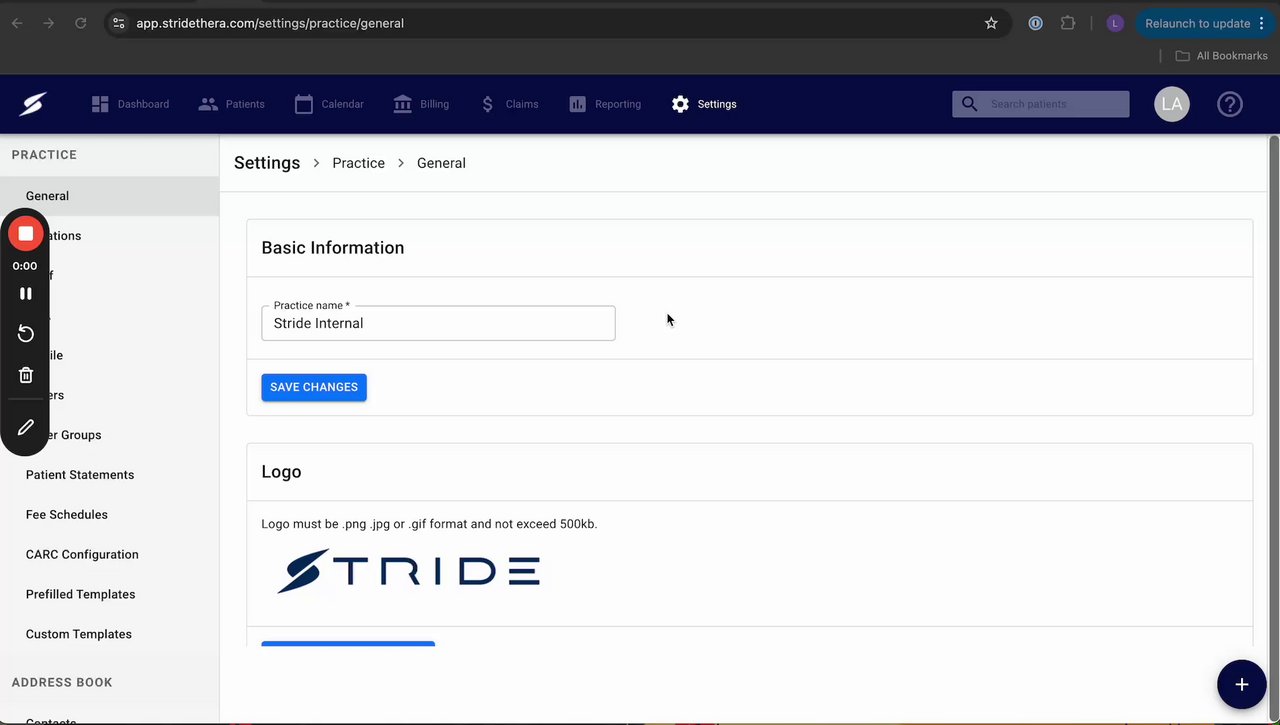The image size is (1280, 725).
Task: Open the LA user avatar menu
Action: tap(1172, 104)
